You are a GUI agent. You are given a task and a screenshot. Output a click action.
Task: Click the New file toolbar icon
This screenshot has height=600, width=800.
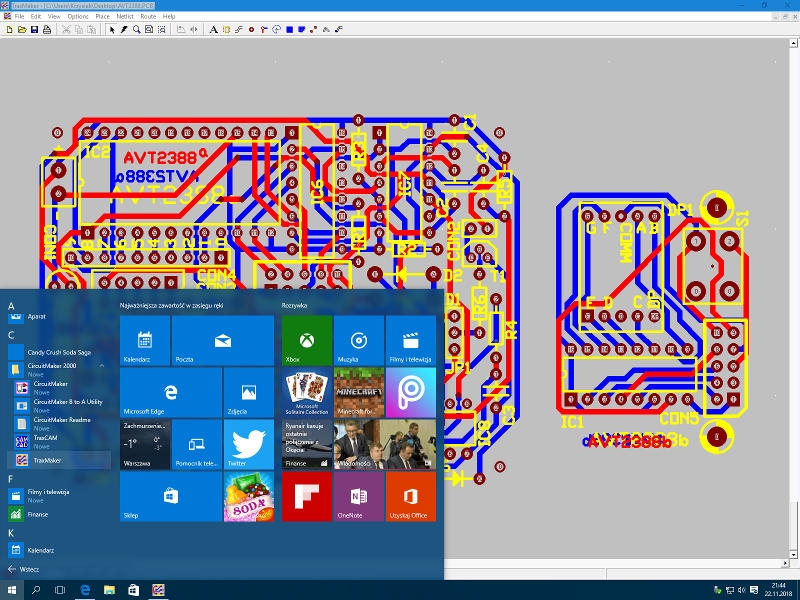pos(10,30)
